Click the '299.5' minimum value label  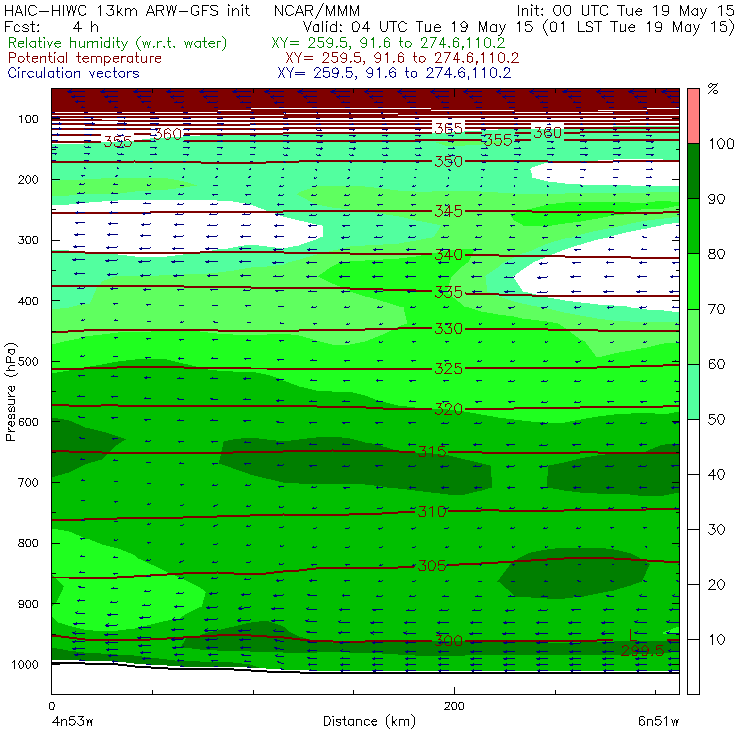tap(643, 651)
